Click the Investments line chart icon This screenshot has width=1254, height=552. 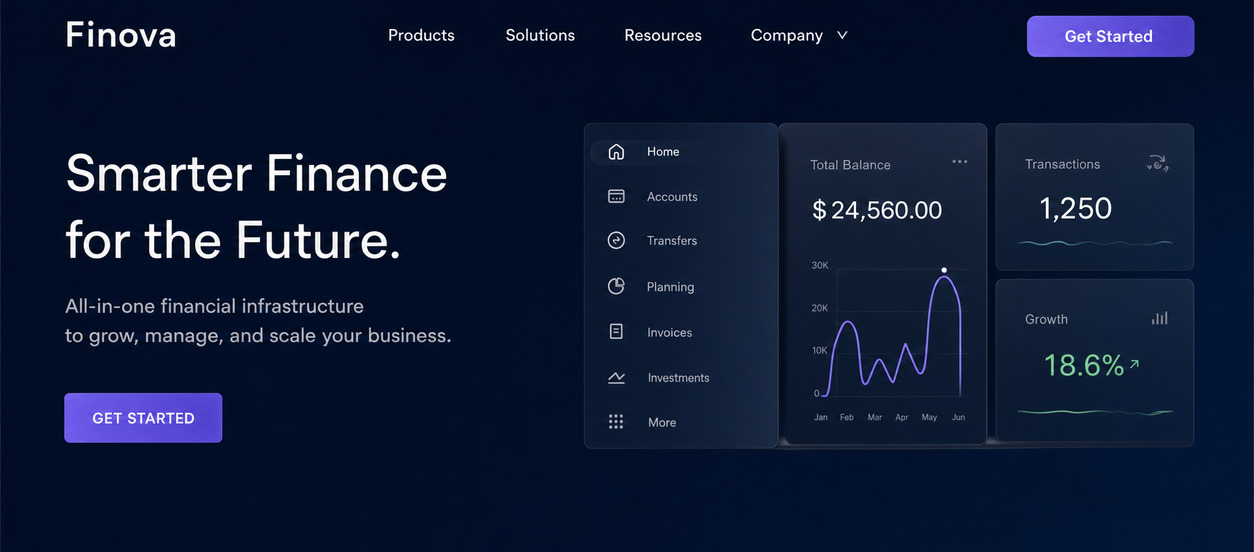pyautogui.click(x=616, y=377)
